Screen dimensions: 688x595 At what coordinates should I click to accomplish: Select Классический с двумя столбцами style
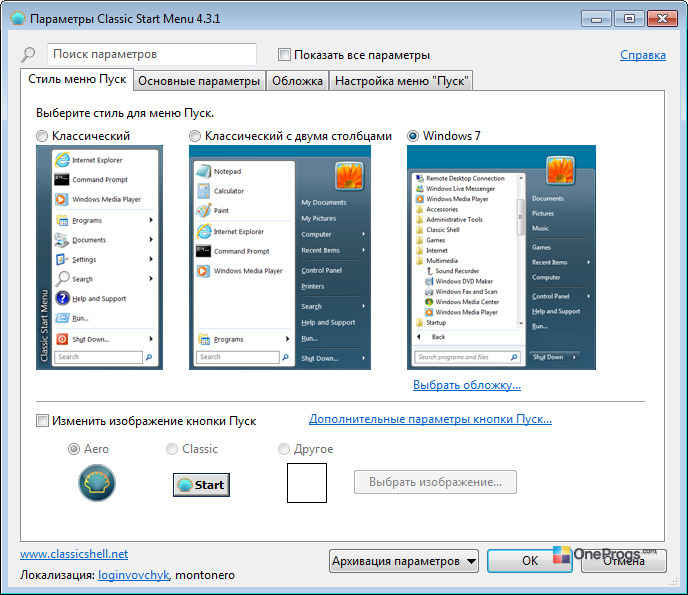[x=195, y=136]
